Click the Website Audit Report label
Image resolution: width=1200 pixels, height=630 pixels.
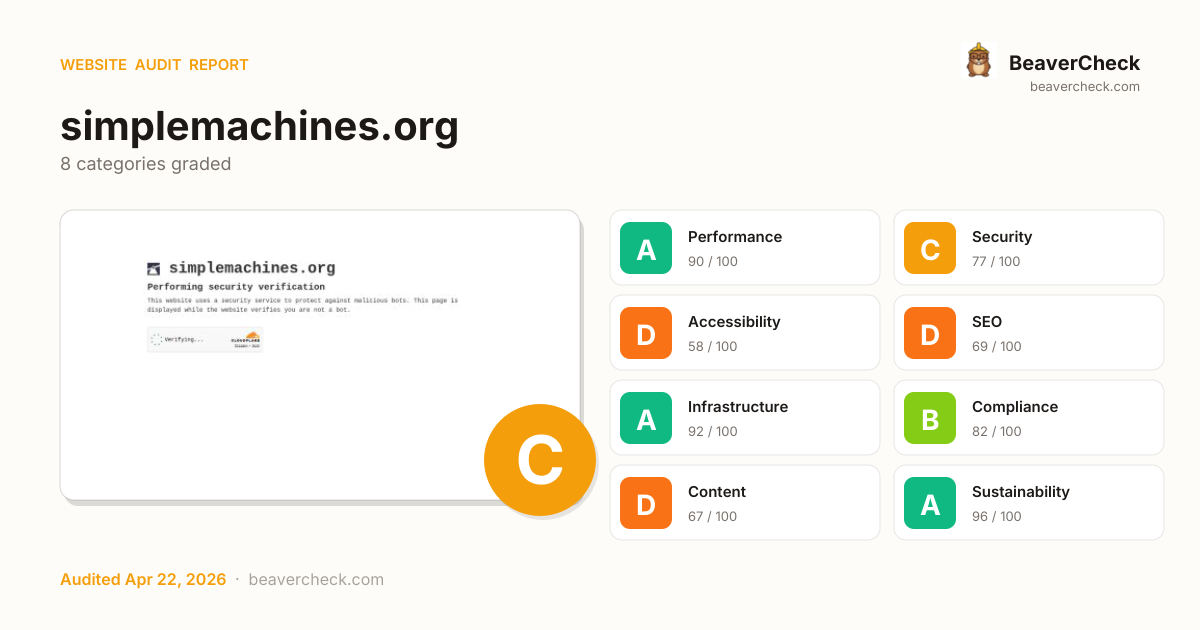click(154, 65)
